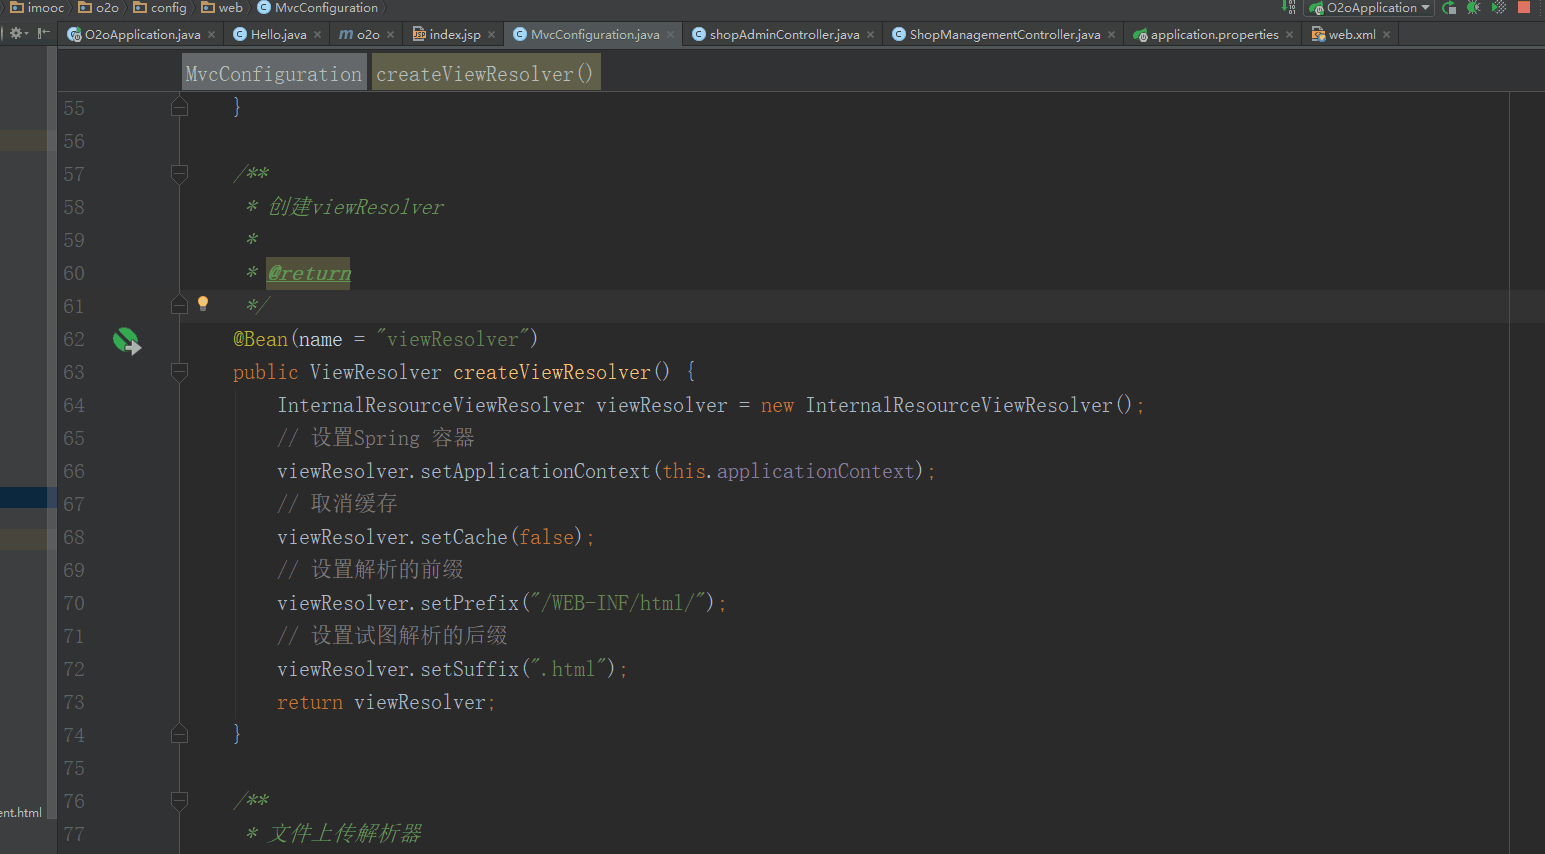Click the config breadcrumb folder
Viewport: 1545px width, 854px height.
[x=160, y=7]
